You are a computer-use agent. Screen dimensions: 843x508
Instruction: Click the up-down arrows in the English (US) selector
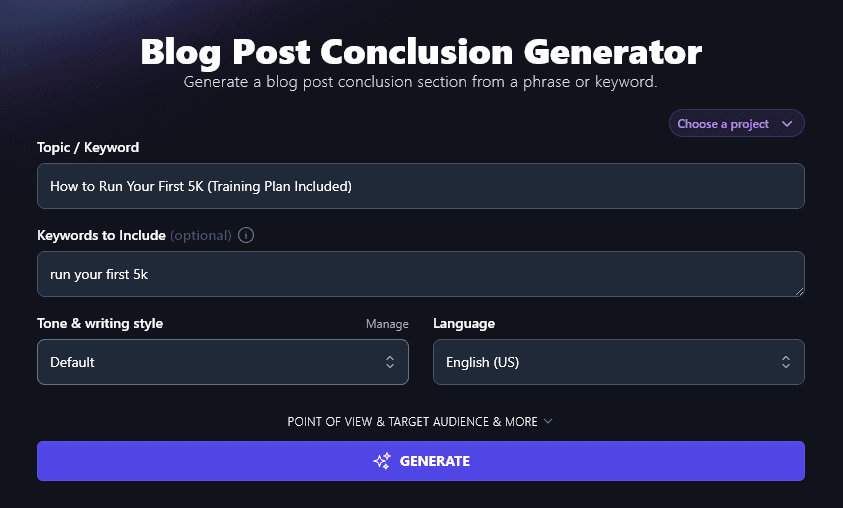[786, 362]
